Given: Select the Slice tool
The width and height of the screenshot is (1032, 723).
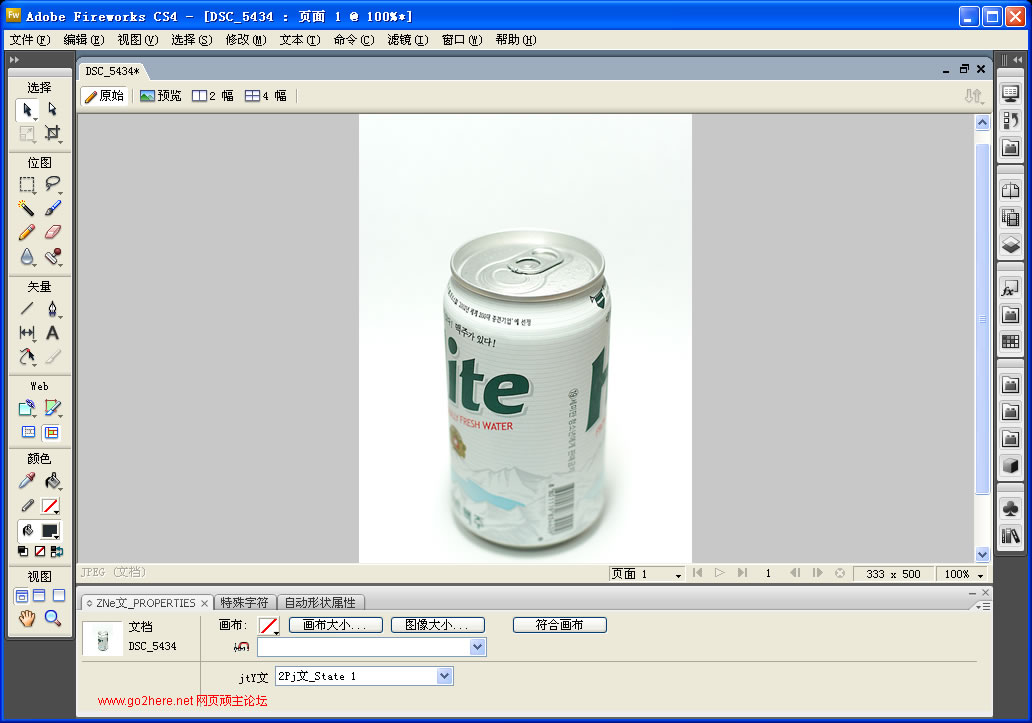Looking at the screenshot, I should pos(53,409).
